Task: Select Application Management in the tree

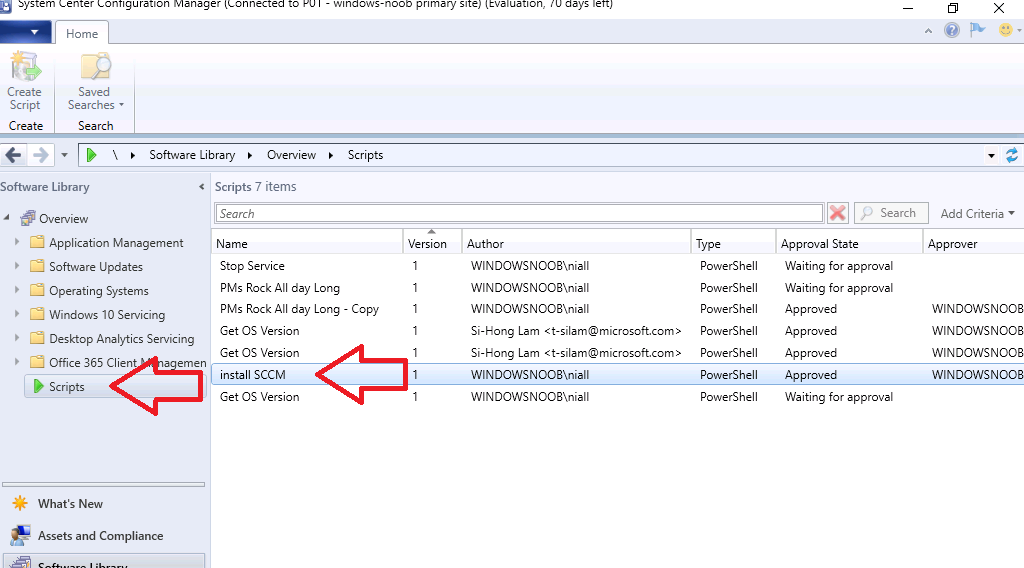Action: (116, 243)
